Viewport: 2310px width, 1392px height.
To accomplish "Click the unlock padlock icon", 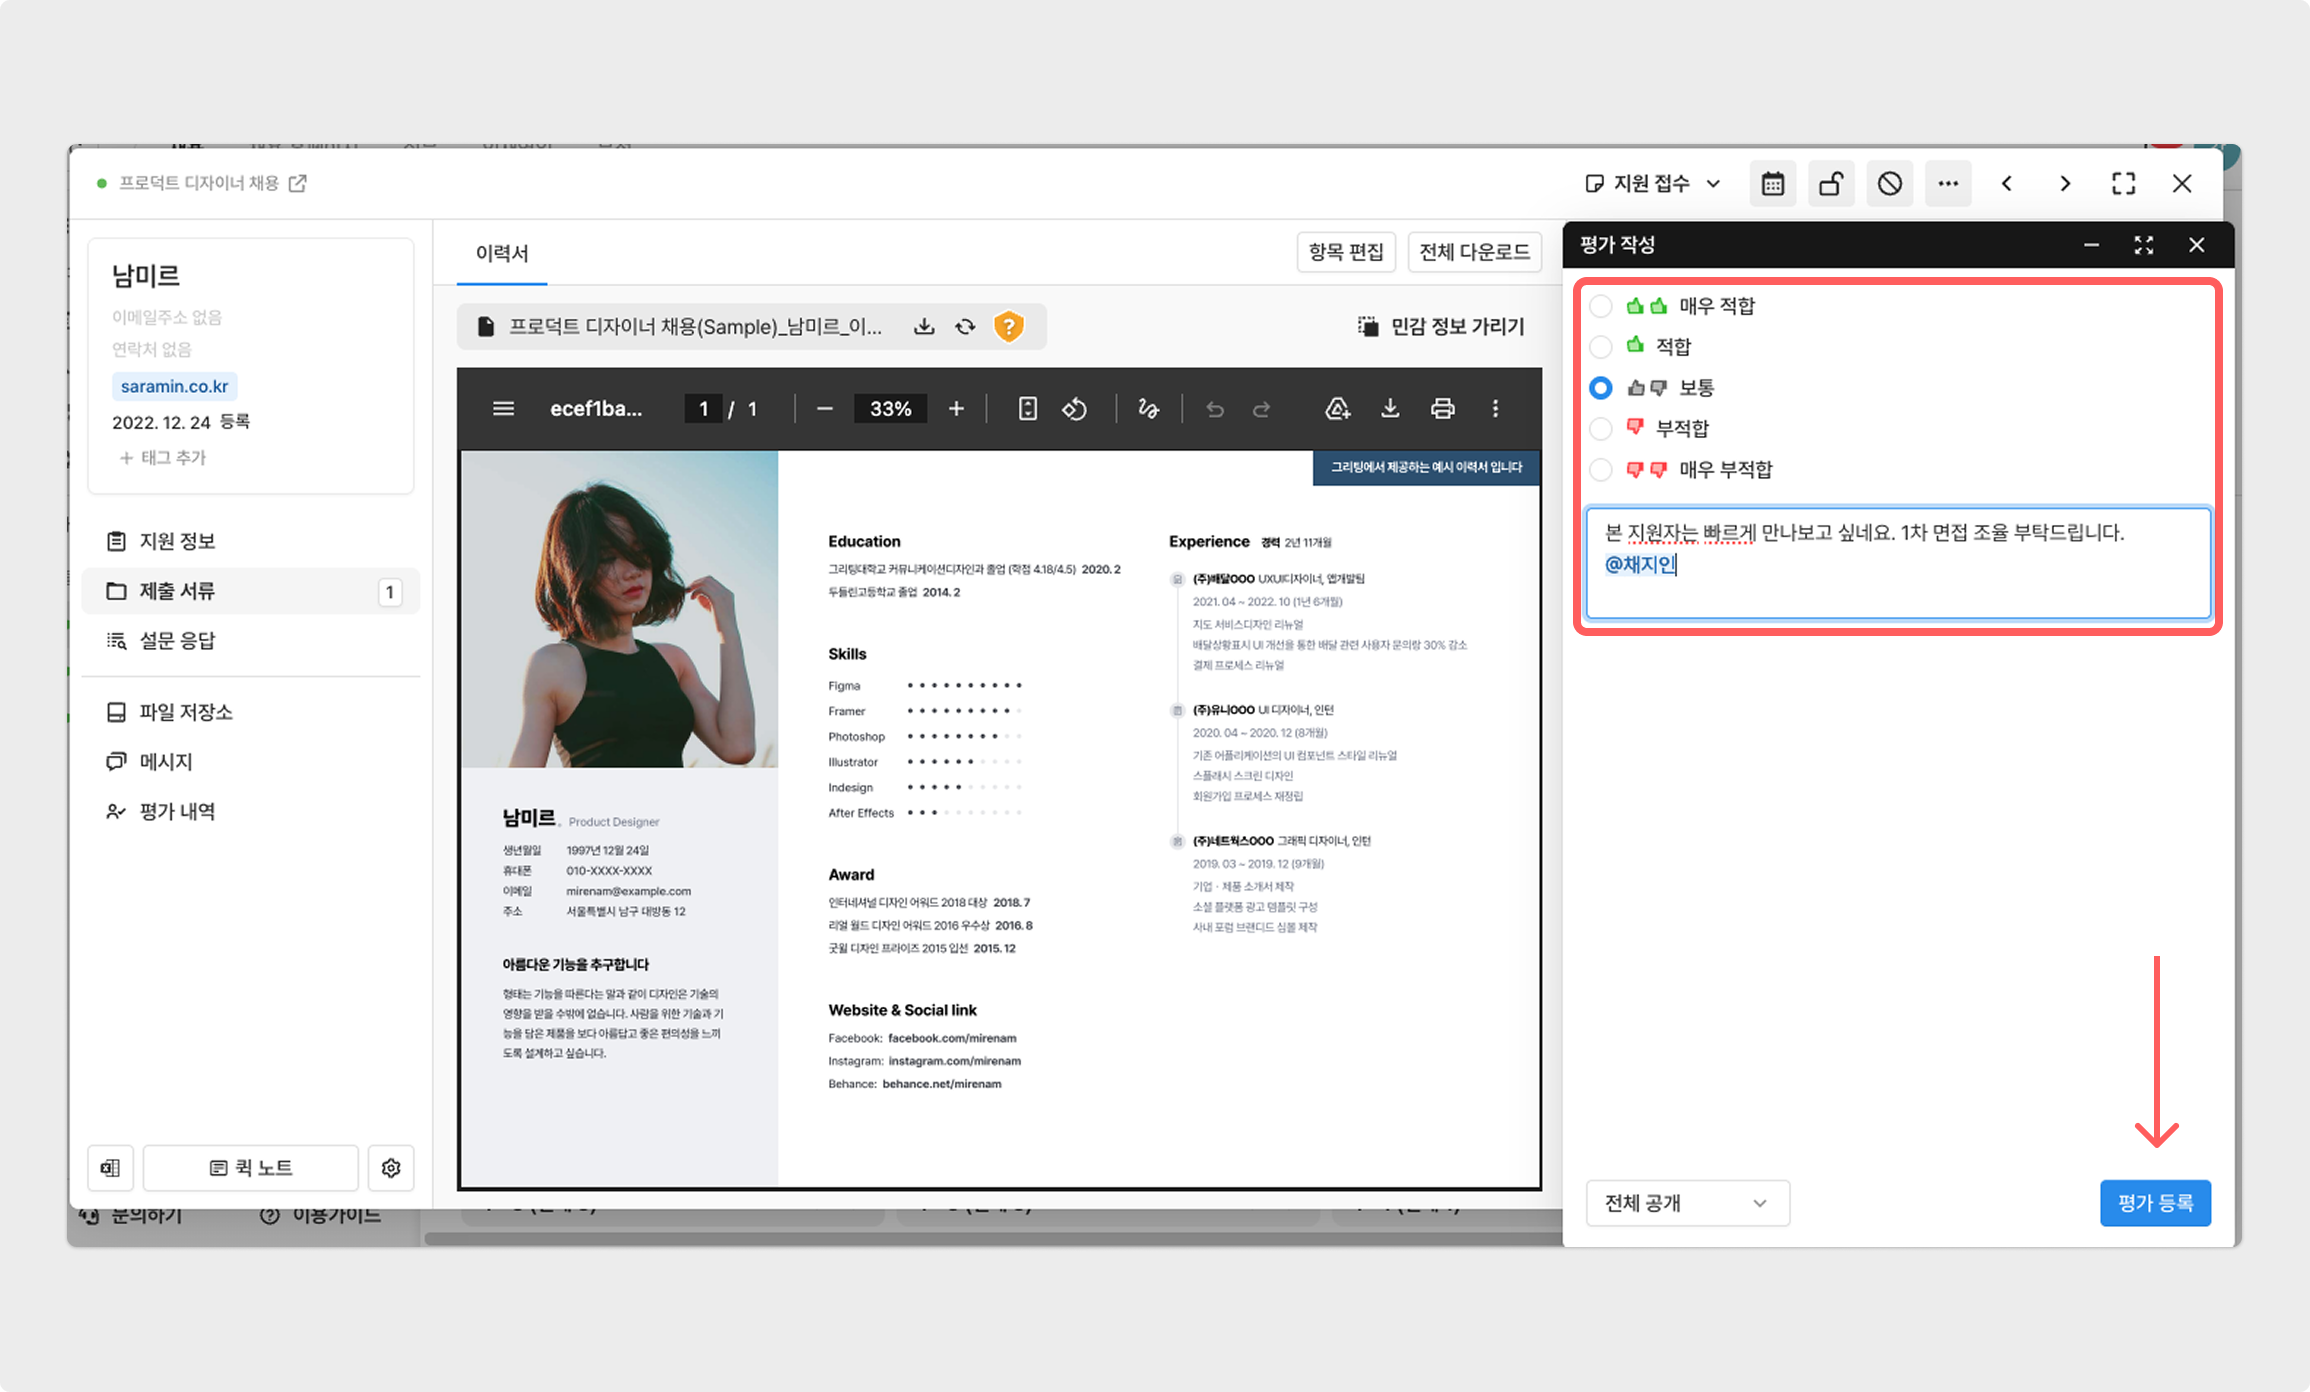I will click(x=1831, y=184).
